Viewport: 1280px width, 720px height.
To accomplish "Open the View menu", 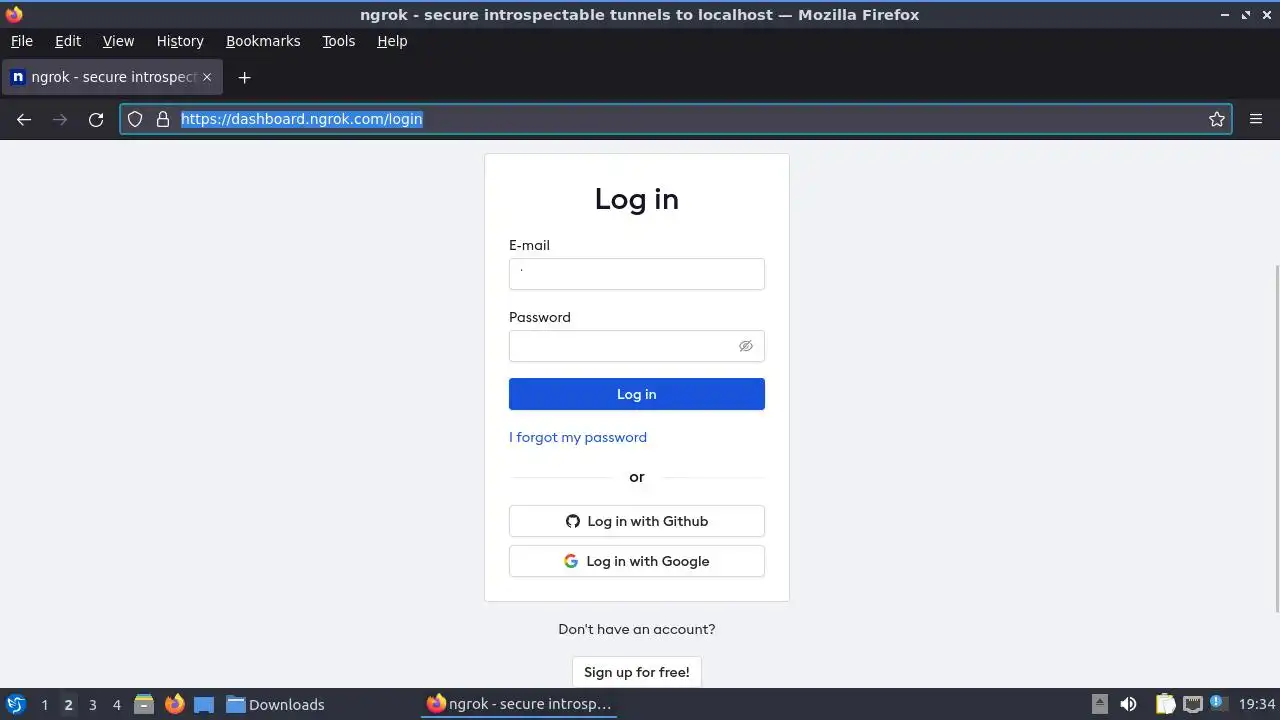I will click(x=118, y=41).
